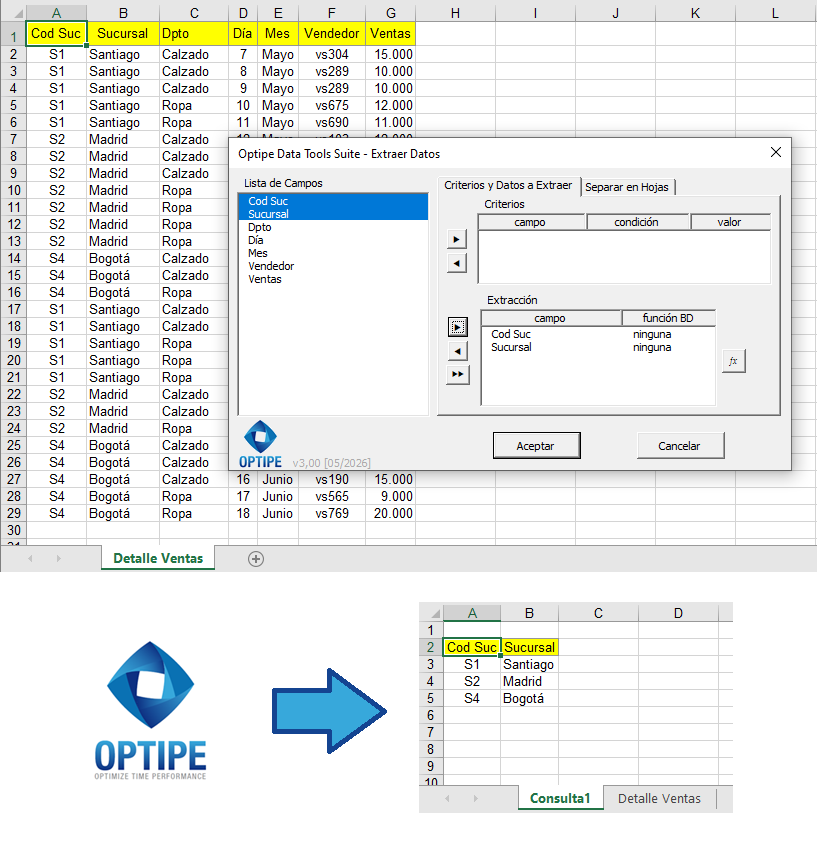
Task: Click the Criterios campo column header
Action: tap(531, 222)
